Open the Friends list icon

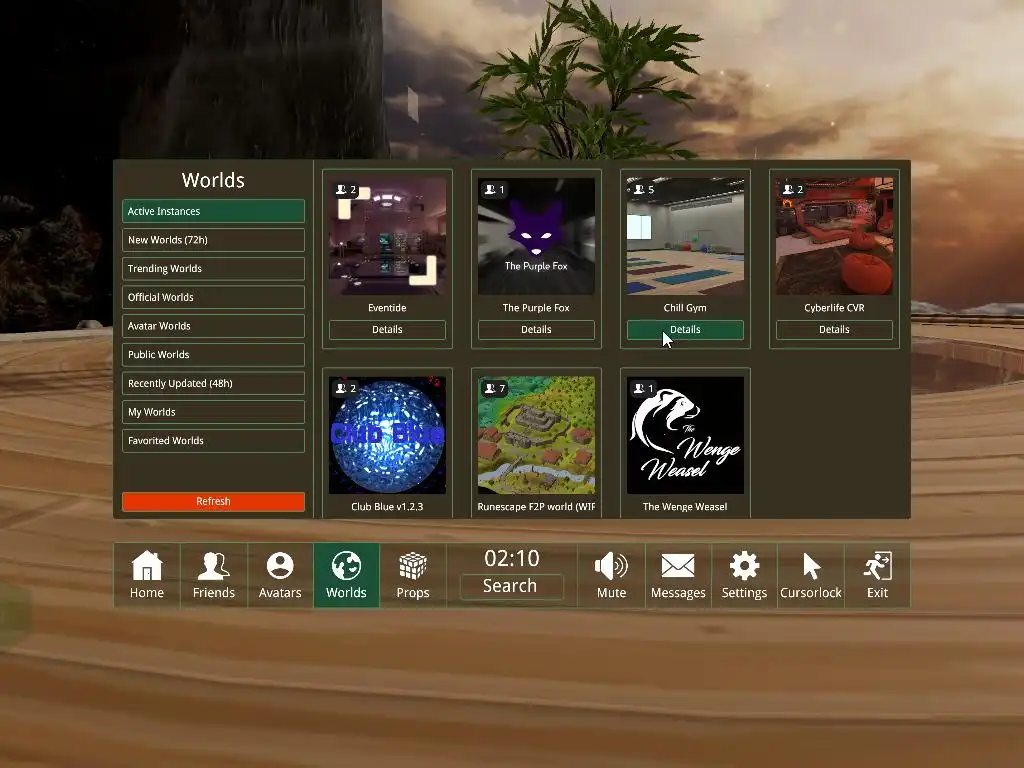click(214, 566)
